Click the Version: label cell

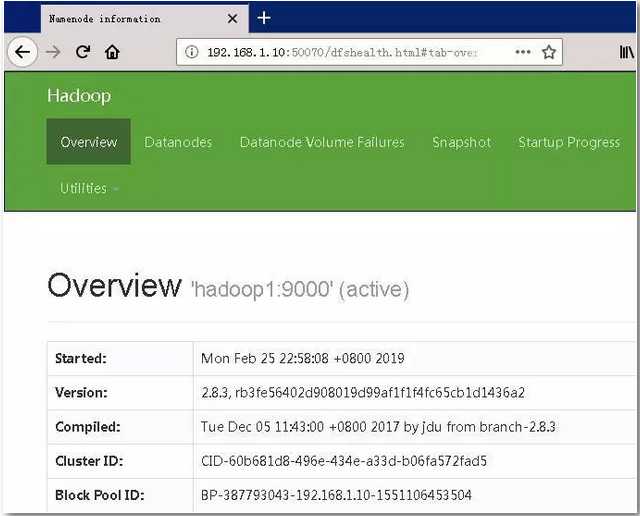pyautogui.click(x=120, y=393)
